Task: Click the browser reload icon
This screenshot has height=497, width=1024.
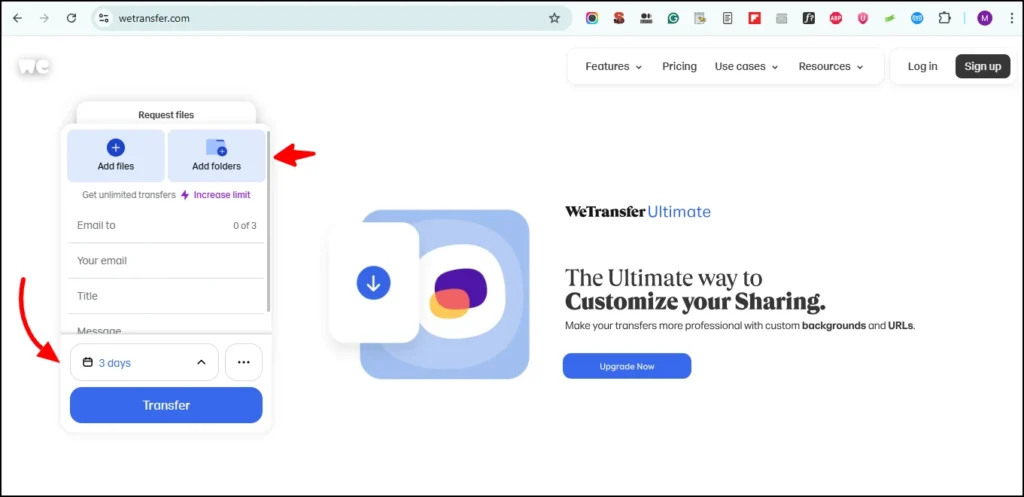Action: [x=71, y=18]
